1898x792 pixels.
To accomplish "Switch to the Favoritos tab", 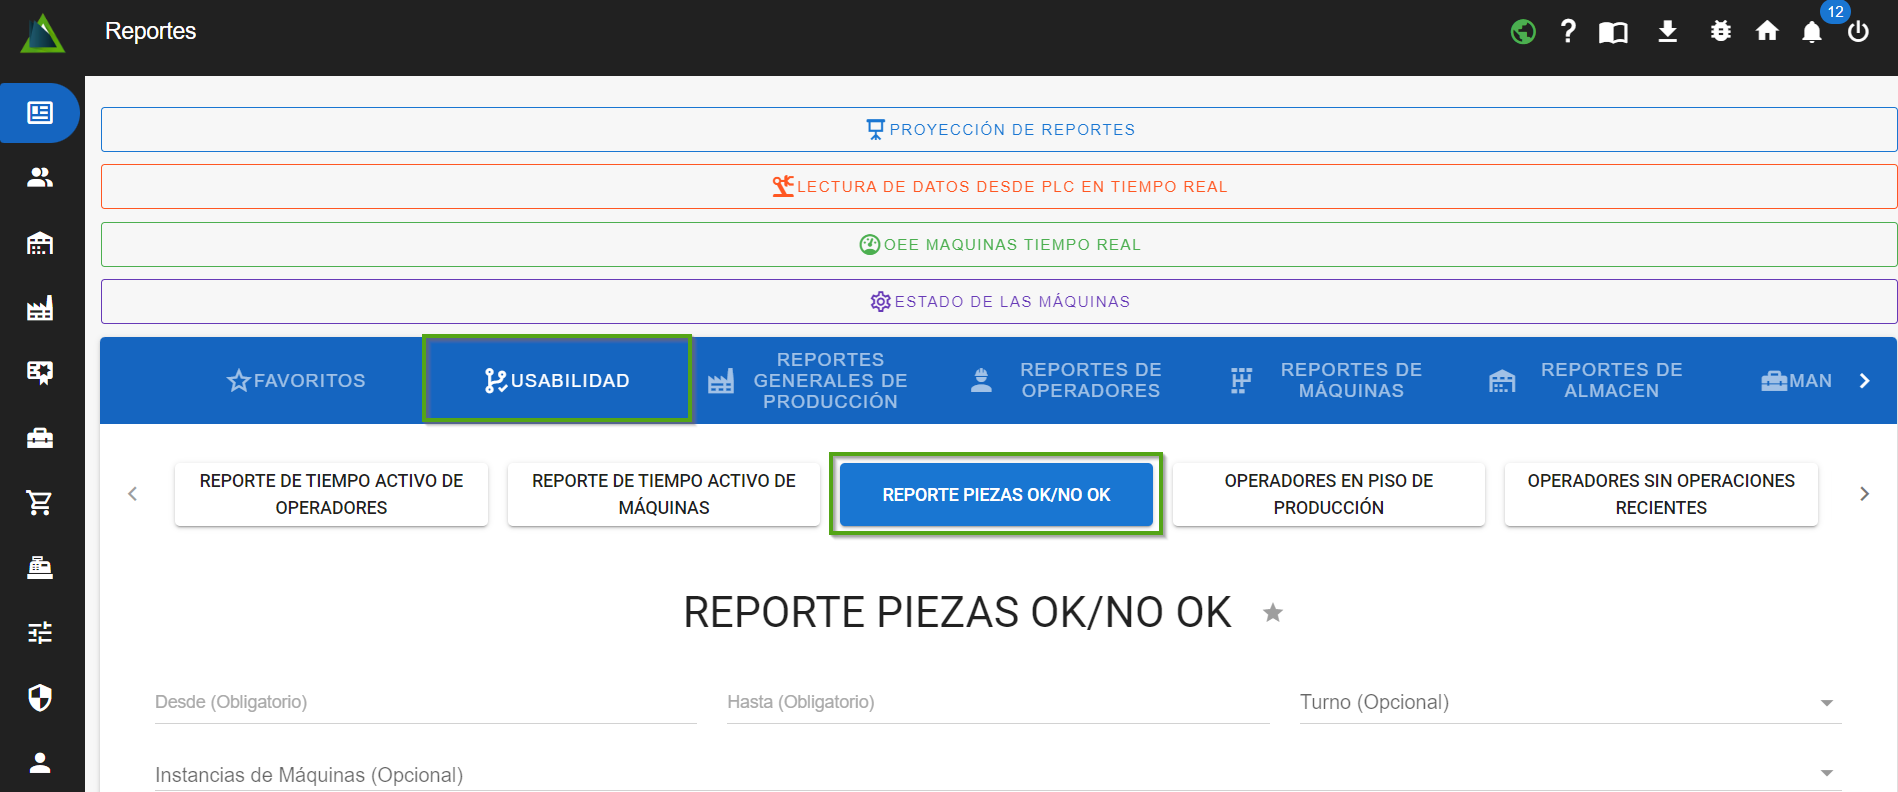I will tap(296, 381).
